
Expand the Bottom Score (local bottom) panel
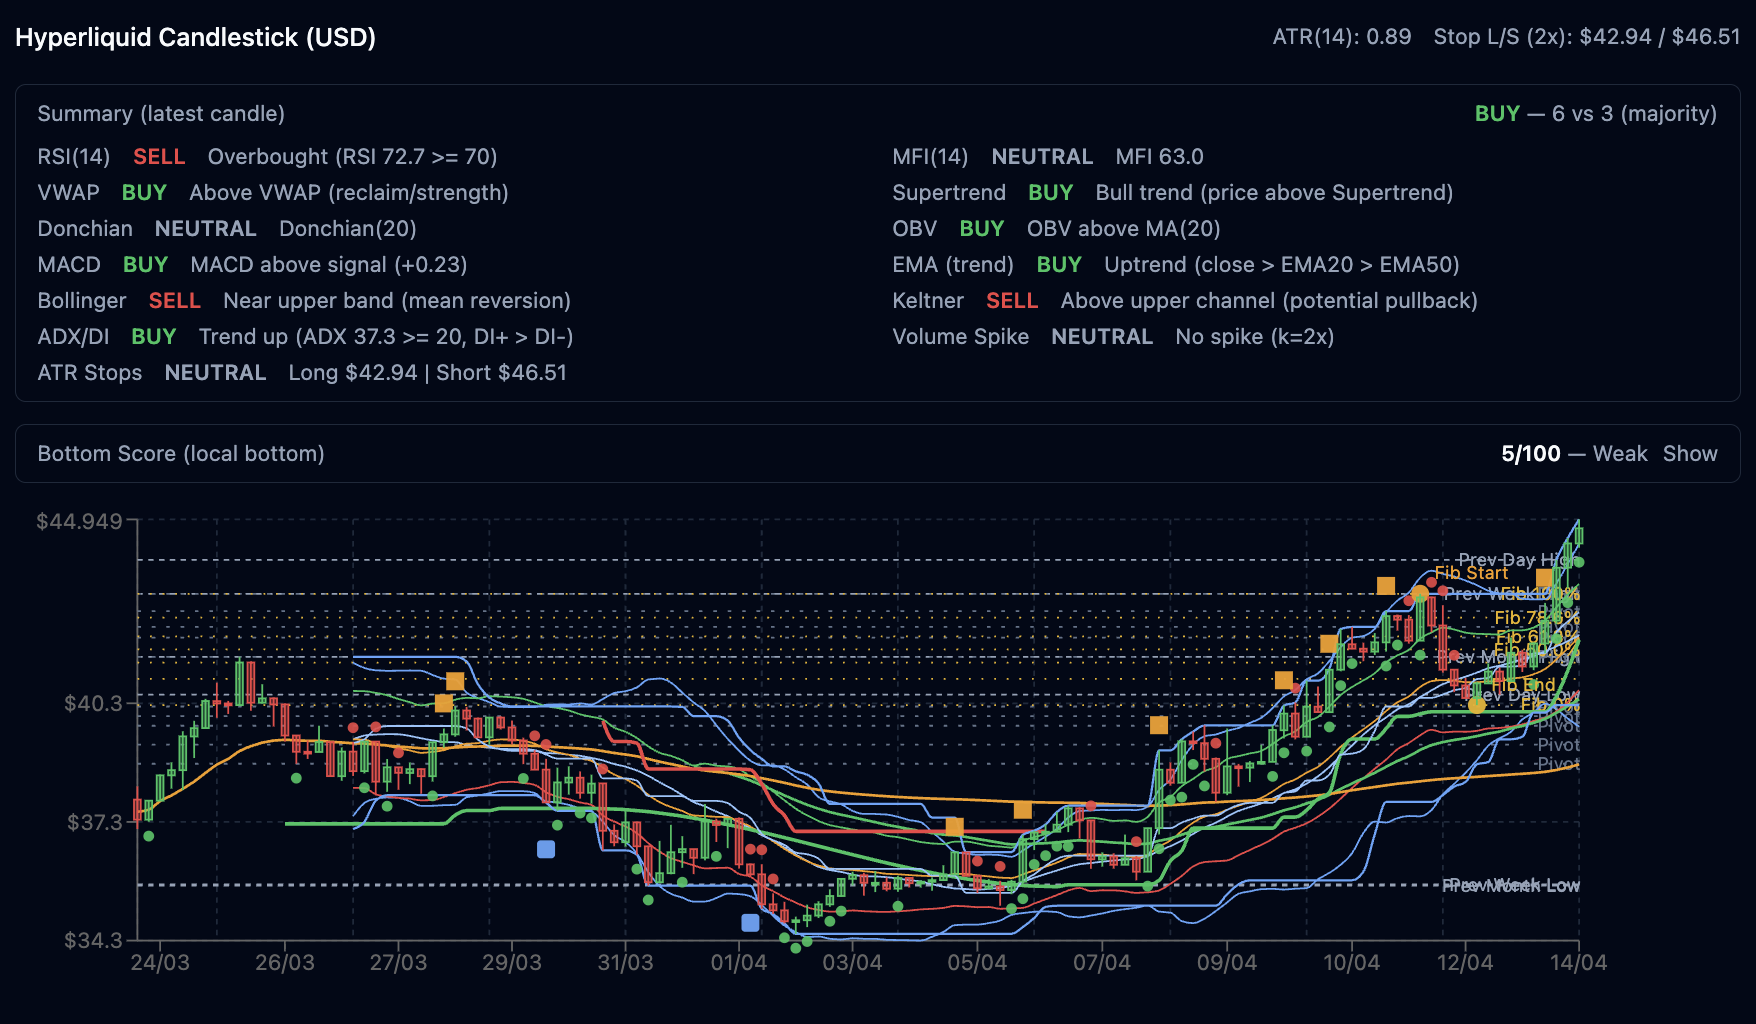click(181, 454)
